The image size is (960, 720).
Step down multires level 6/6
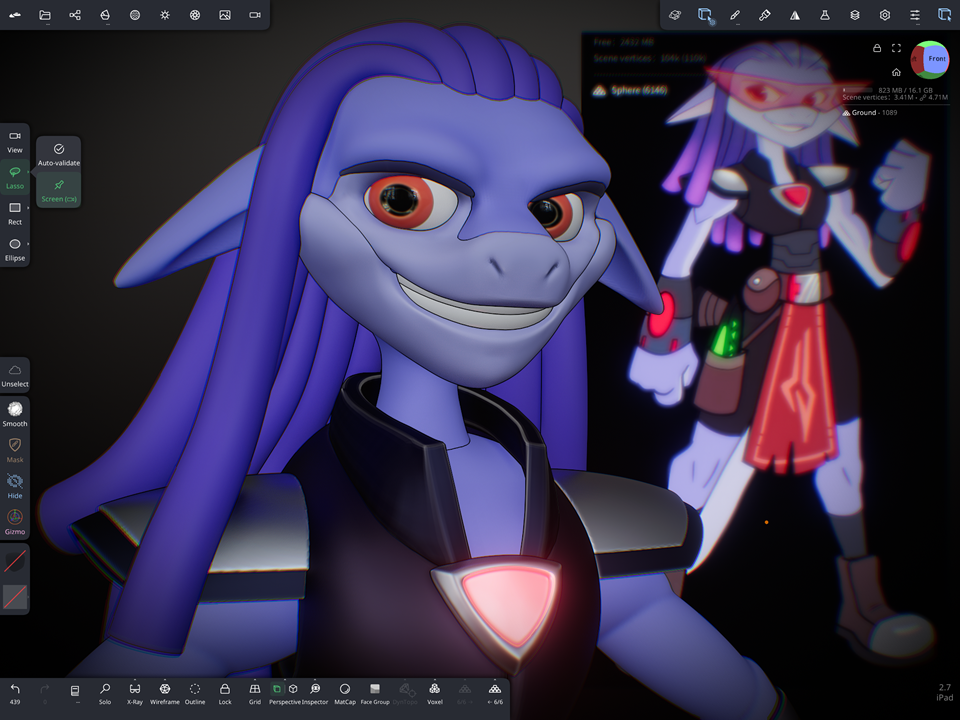pos(495,694)
